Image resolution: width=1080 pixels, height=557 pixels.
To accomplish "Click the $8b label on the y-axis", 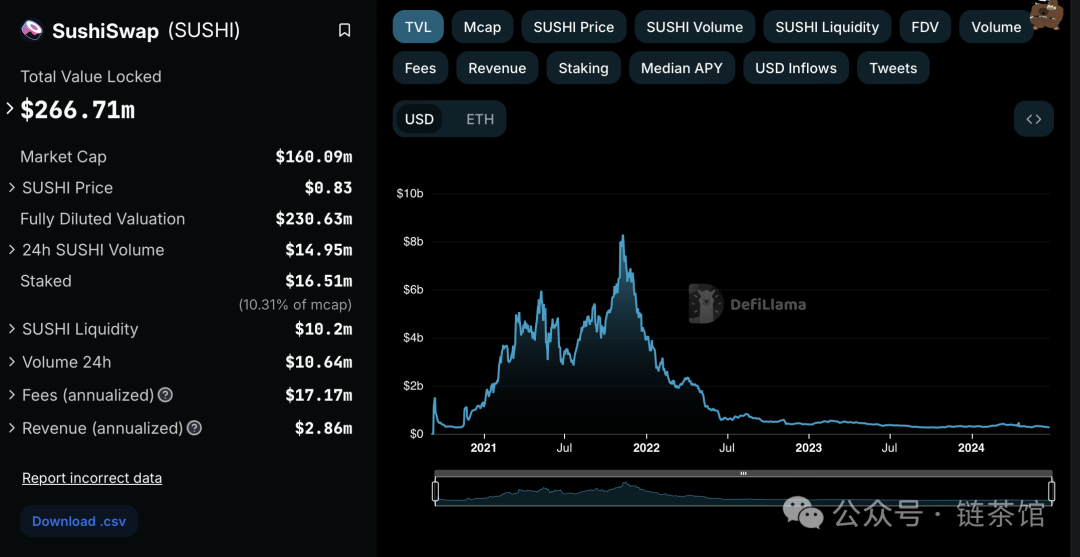I will [411, 242].
